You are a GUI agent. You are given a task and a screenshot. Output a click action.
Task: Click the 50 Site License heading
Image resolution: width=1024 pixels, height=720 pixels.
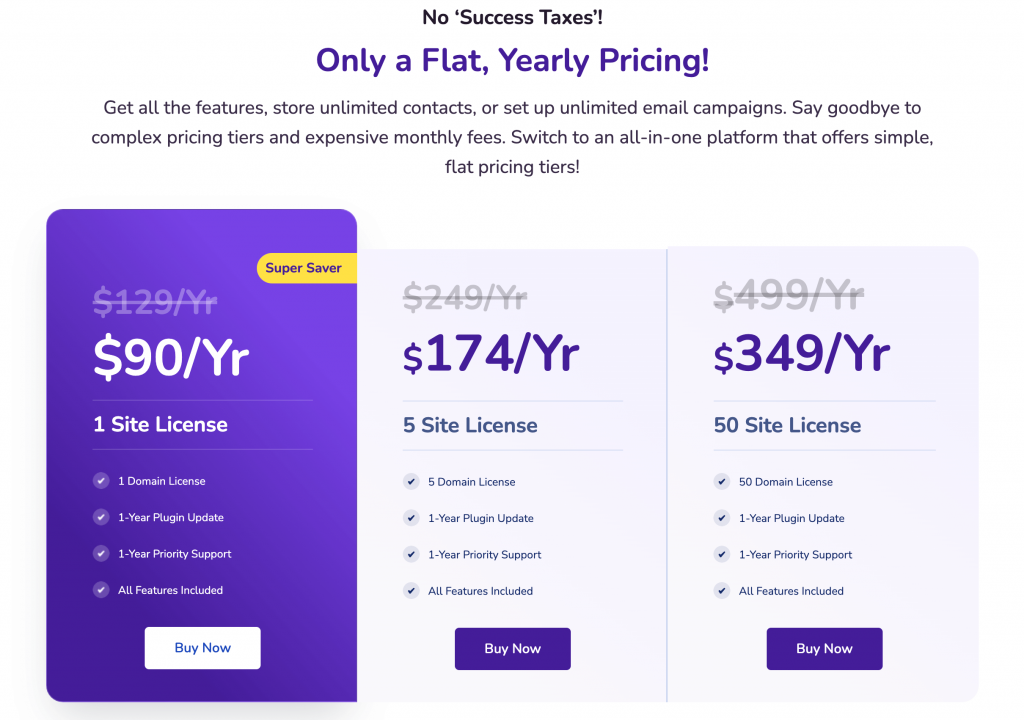pos(787,425)
